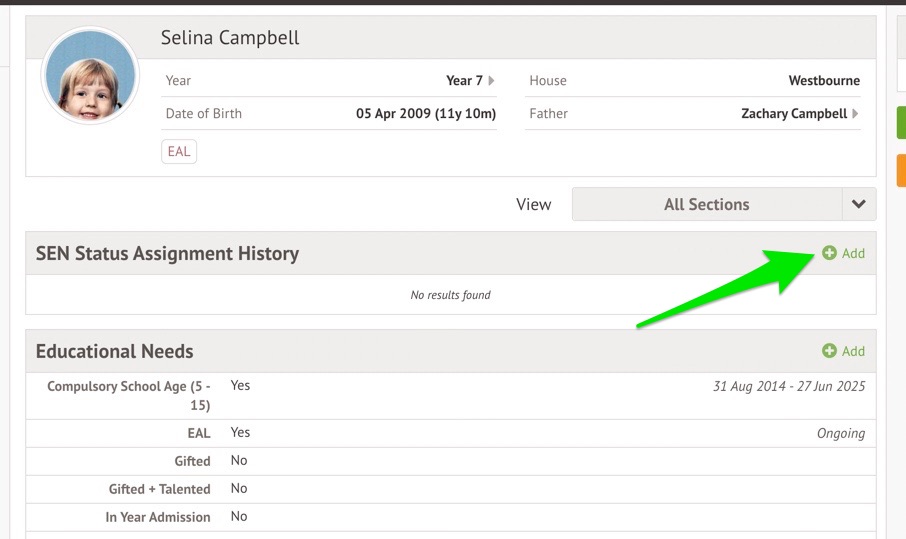Click the Educational Needs section heading
906x539 pixels.
point(115,352)
